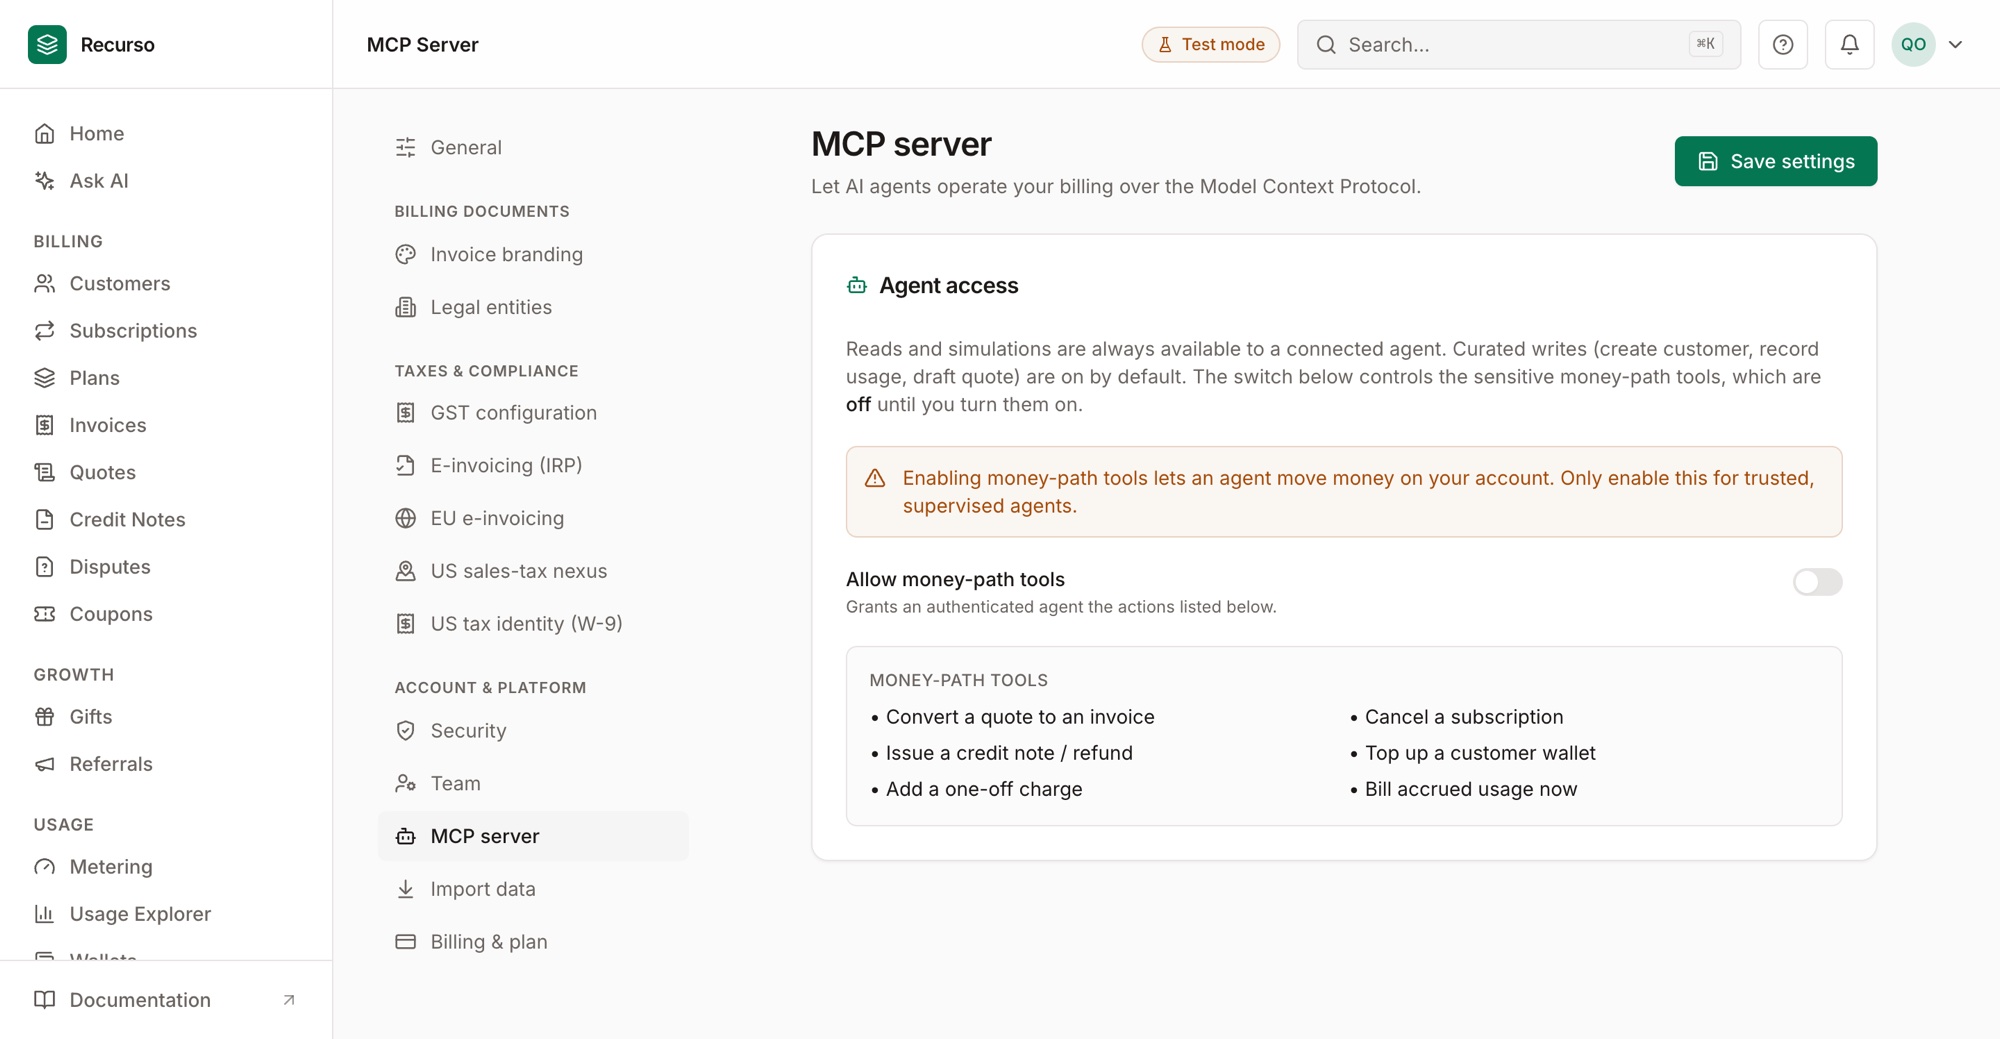Click the Disputes sidebar icon
The width and height of the screenshot is (2000, 1039).
pyautogui.click(x=44, y=567)
